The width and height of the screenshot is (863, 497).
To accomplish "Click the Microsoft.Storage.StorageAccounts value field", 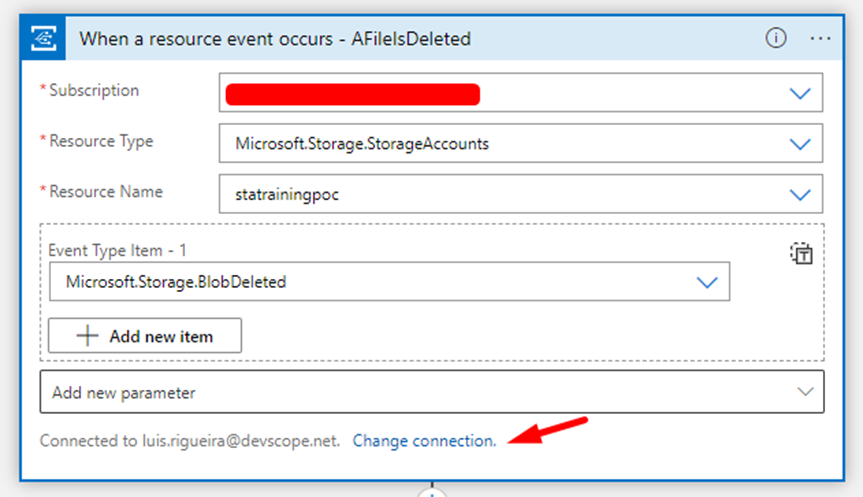I will [362, 143].
